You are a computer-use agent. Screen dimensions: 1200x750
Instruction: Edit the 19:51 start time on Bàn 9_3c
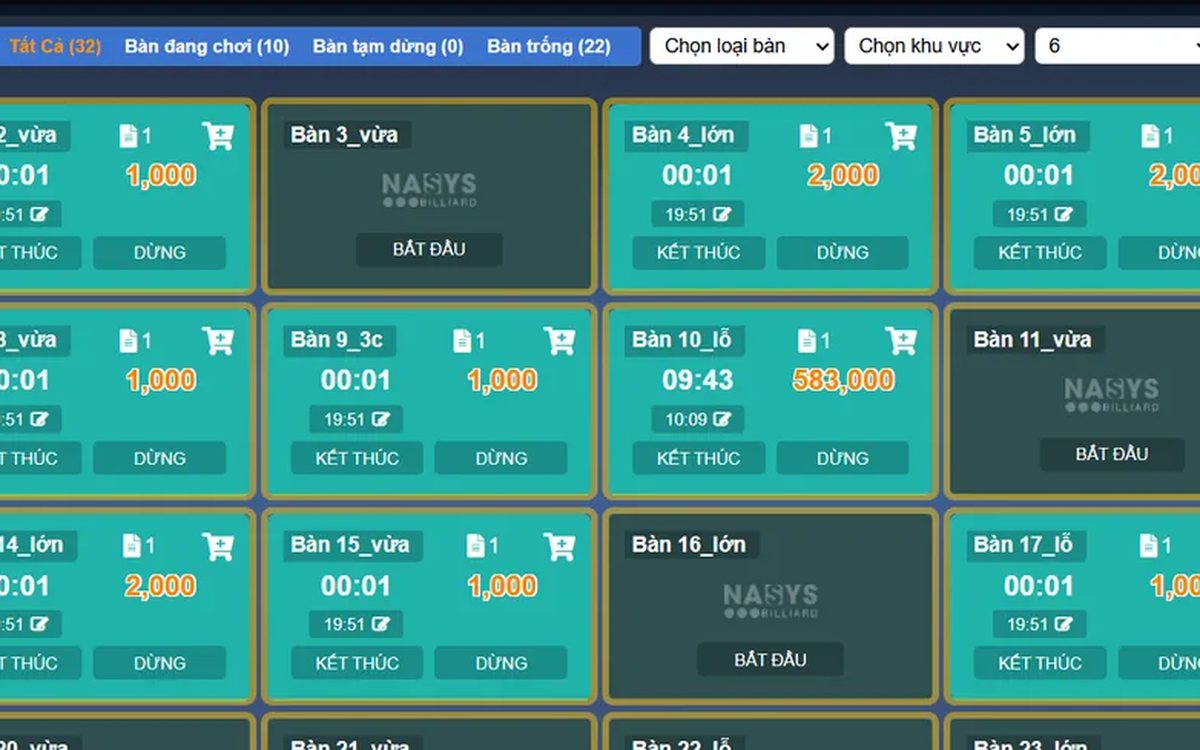pyautogui.click(x=380, y=419)
